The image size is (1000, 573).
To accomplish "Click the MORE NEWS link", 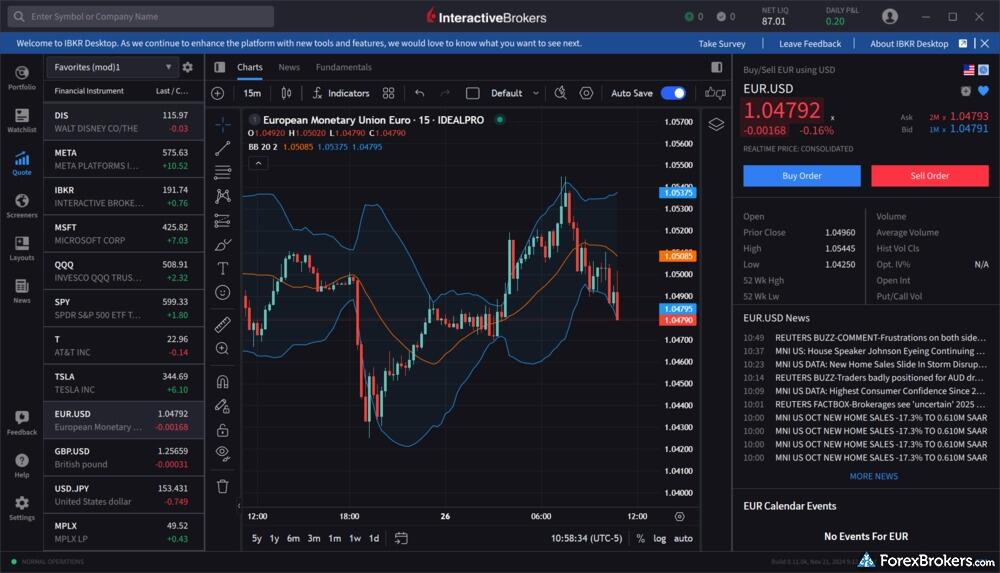I will point(873,476).
